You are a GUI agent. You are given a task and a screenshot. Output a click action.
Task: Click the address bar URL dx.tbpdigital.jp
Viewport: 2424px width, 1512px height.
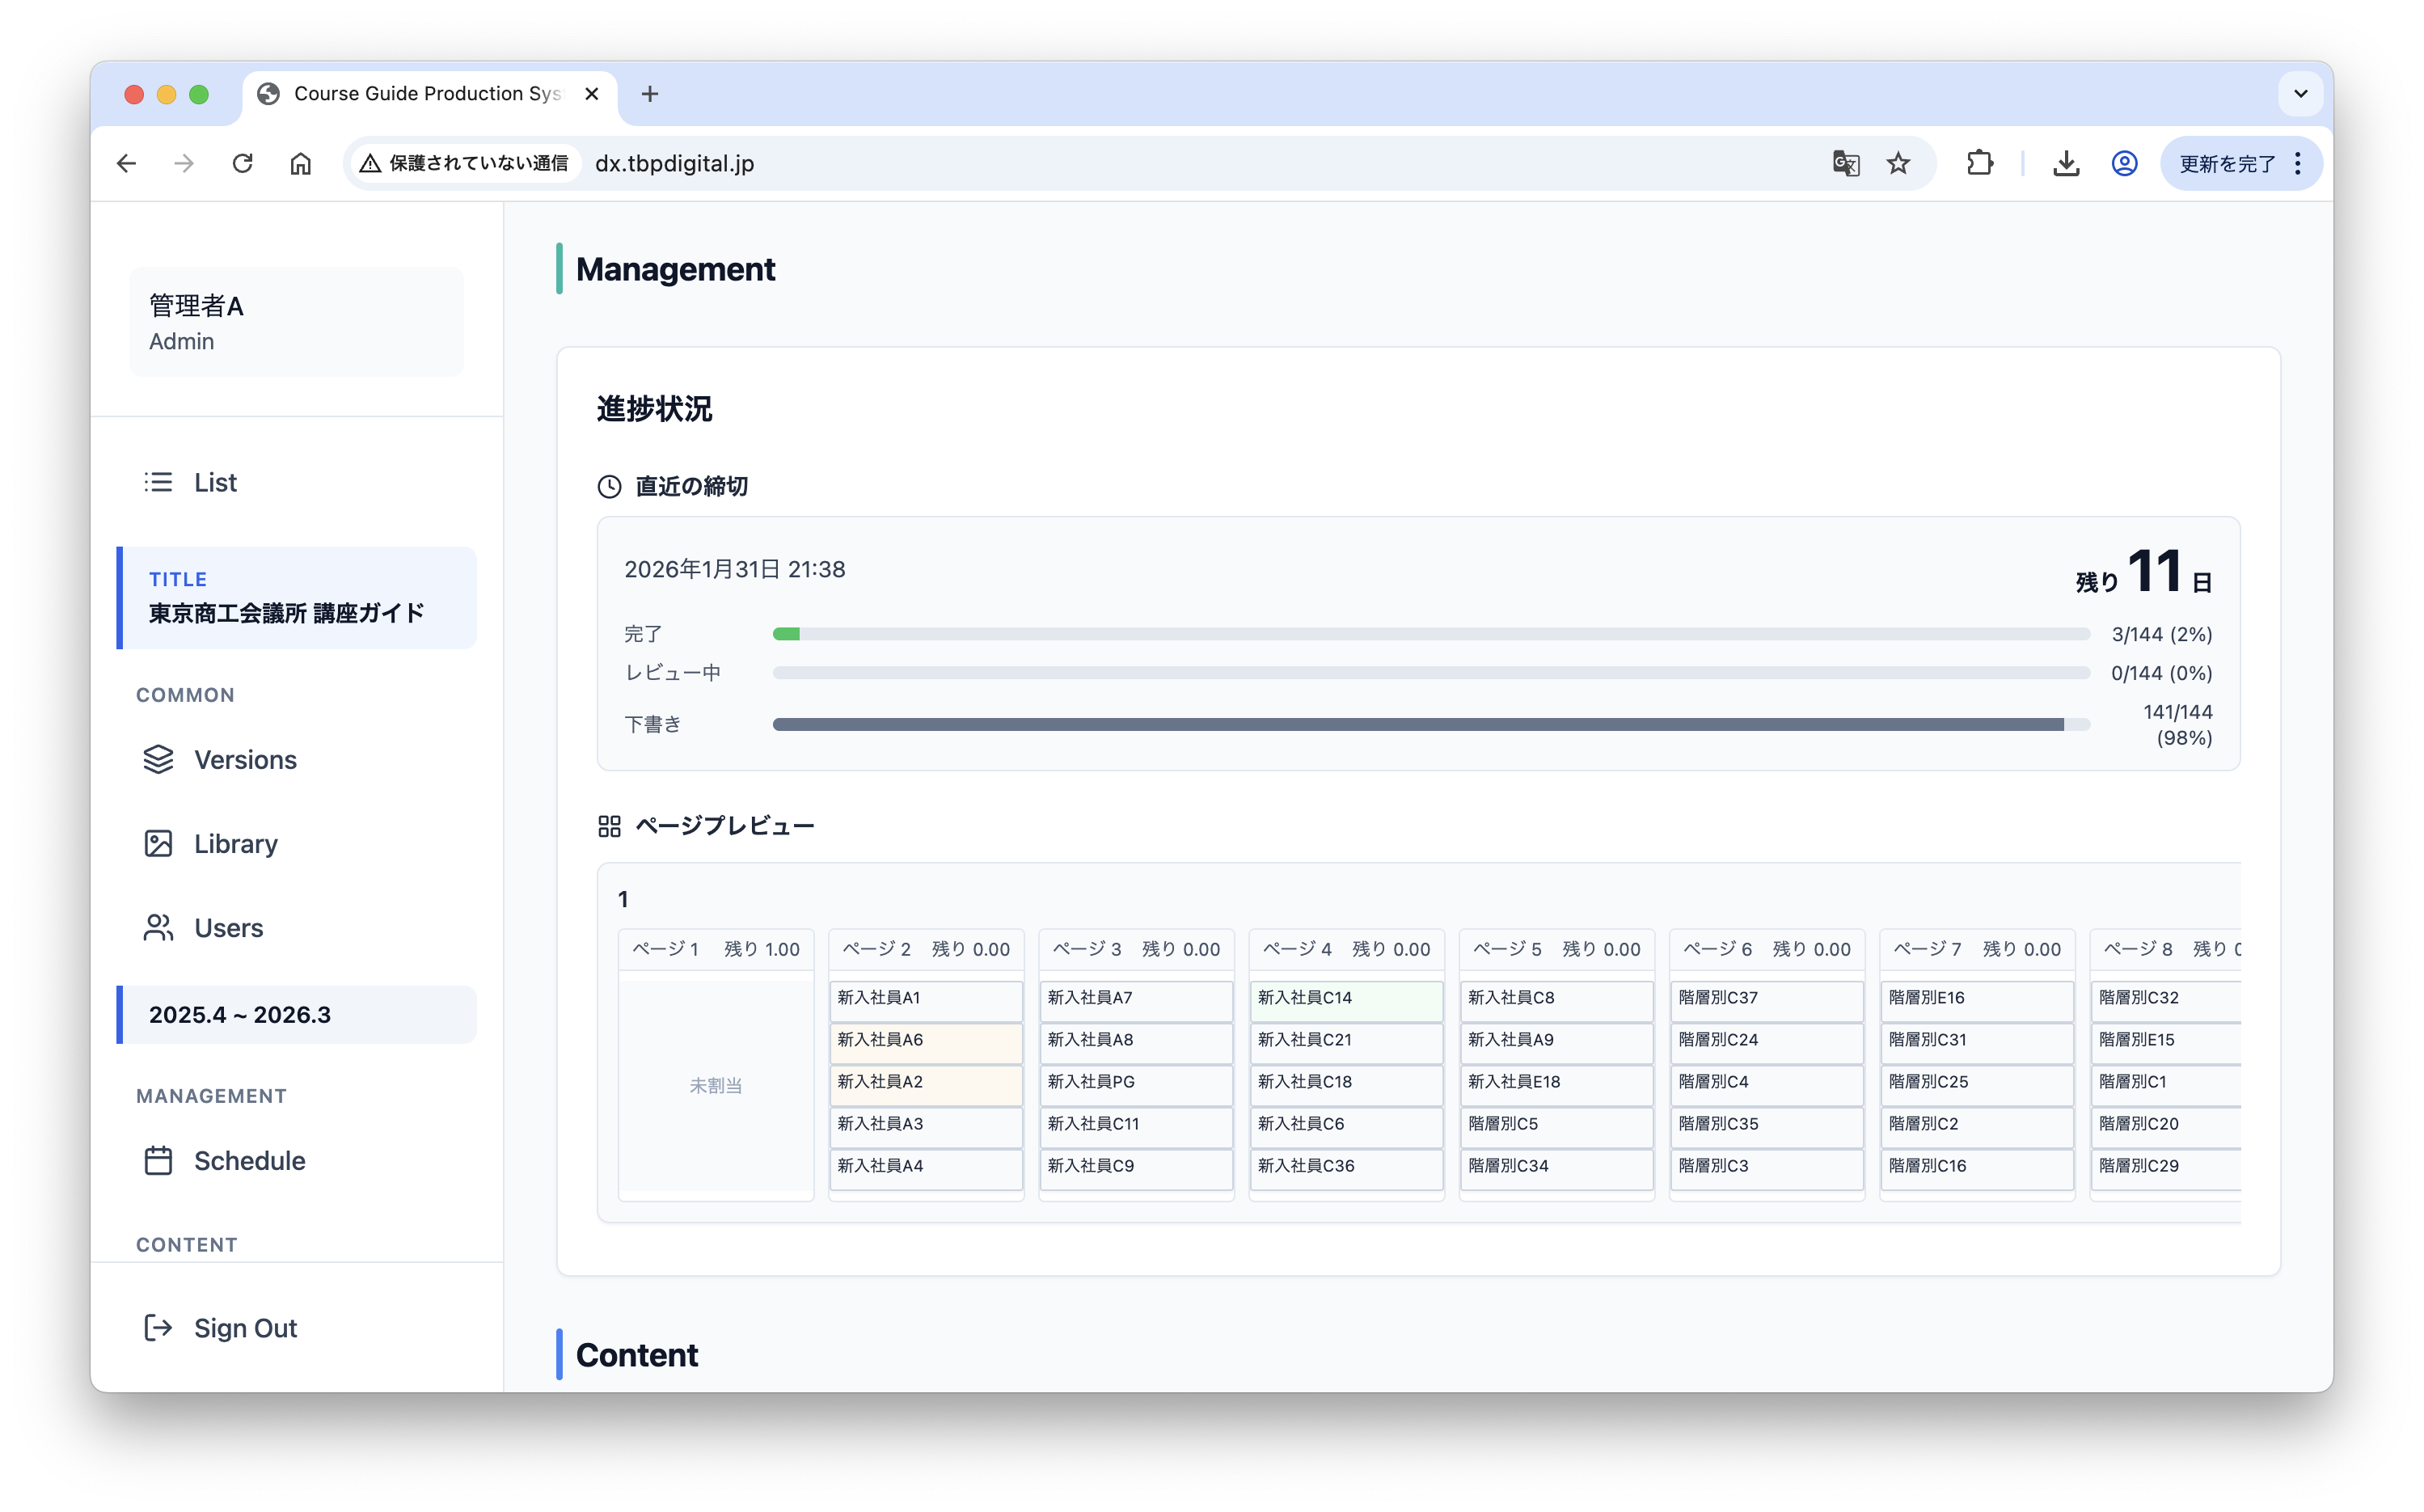[675, 164]
